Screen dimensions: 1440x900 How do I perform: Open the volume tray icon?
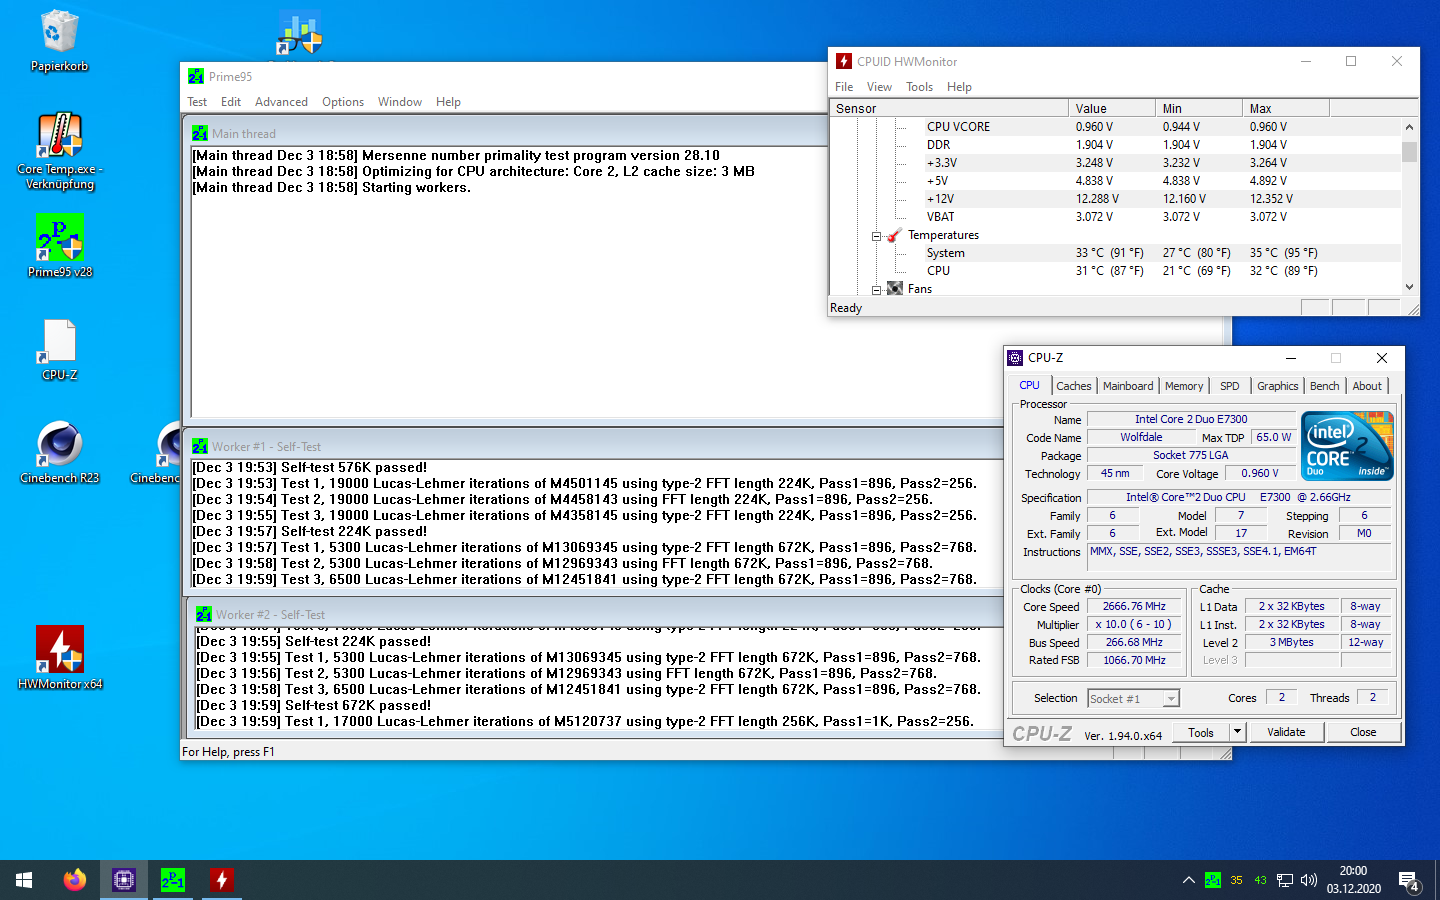click(1308, 880)
